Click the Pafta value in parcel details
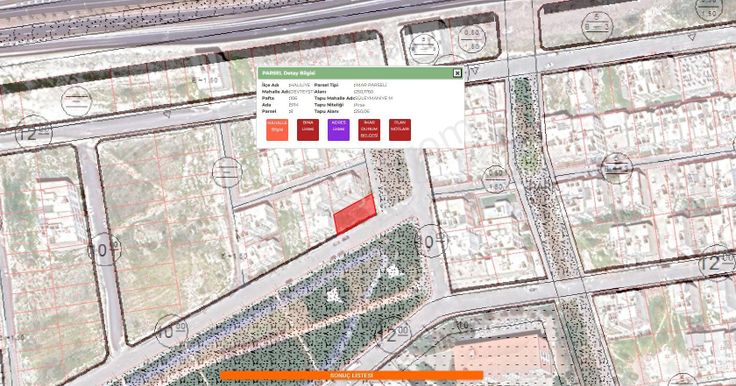736x386 pixels. coord(293,98)
